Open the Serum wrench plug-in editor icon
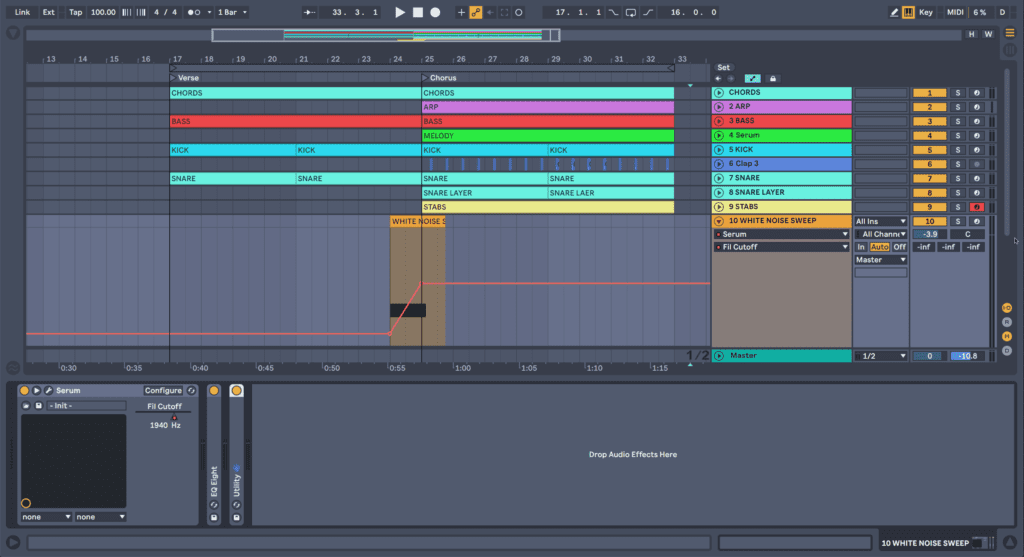This screenshot has height=557, width=1024. point(48,390)
